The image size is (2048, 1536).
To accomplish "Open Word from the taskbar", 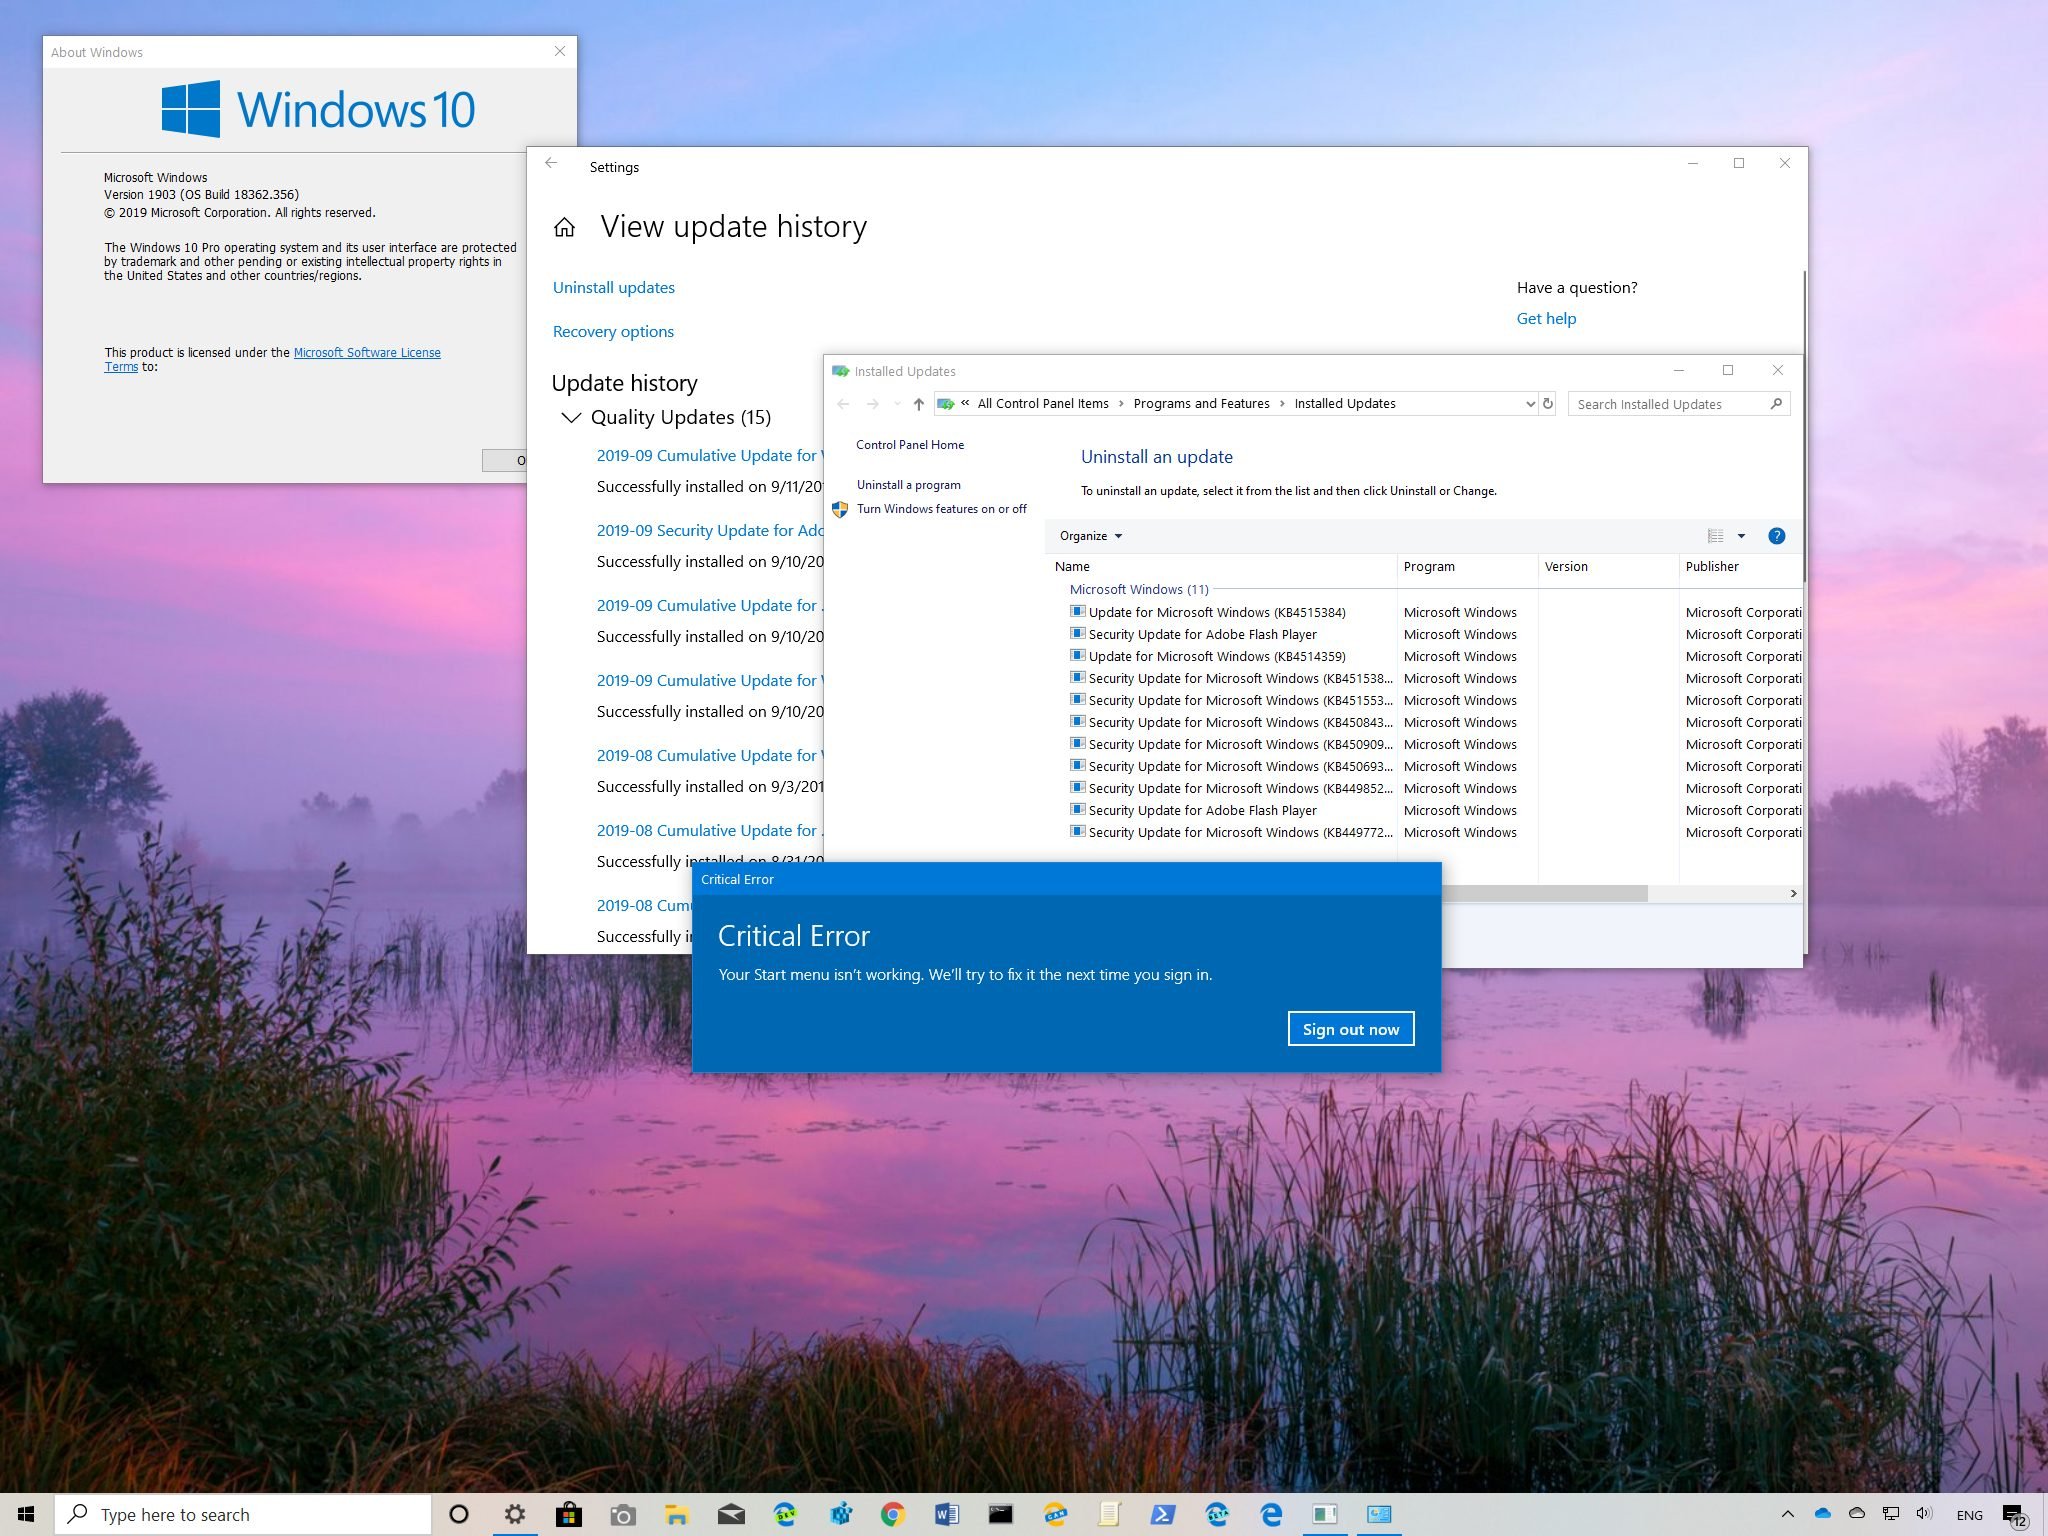I will (946, 1514).
